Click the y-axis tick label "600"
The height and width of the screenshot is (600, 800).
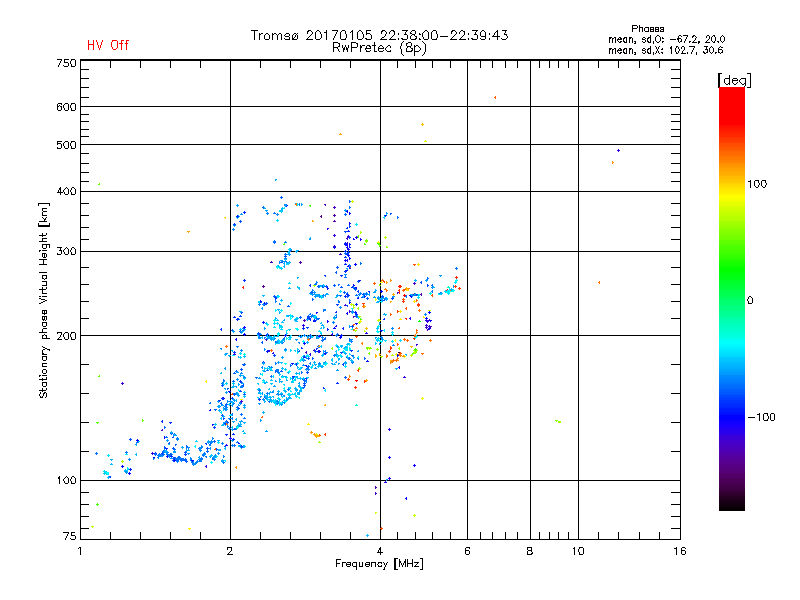pos(66,107)
